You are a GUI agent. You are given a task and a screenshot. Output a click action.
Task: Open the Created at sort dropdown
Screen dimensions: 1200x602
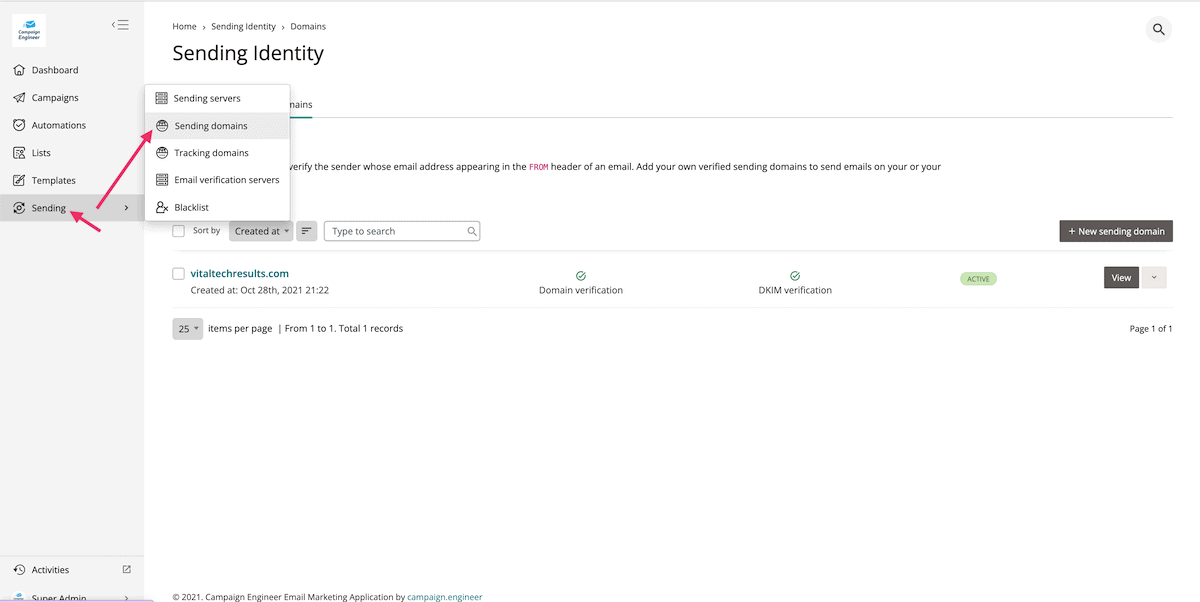click(261, 231)
